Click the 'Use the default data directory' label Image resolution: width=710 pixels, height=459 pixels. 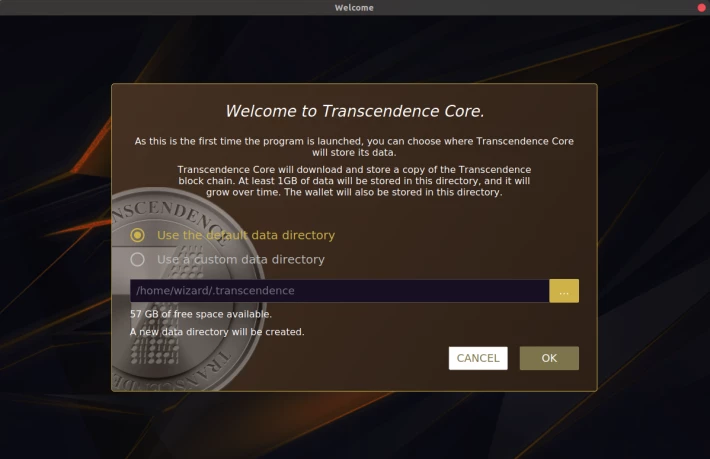click(246, 235)
